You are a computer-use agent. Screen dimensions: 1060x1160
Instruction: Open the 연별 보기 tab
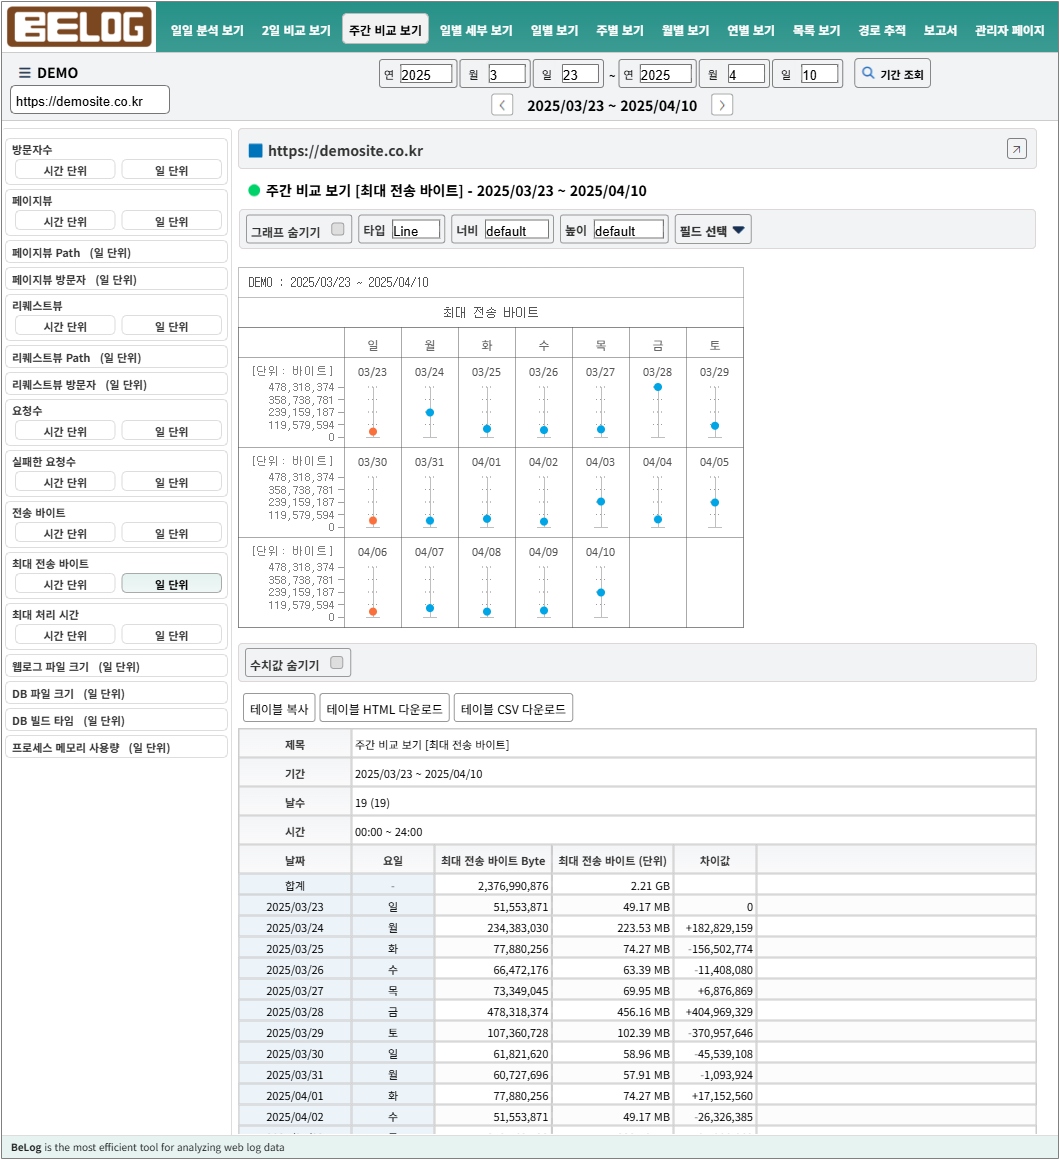coord(751,30)
